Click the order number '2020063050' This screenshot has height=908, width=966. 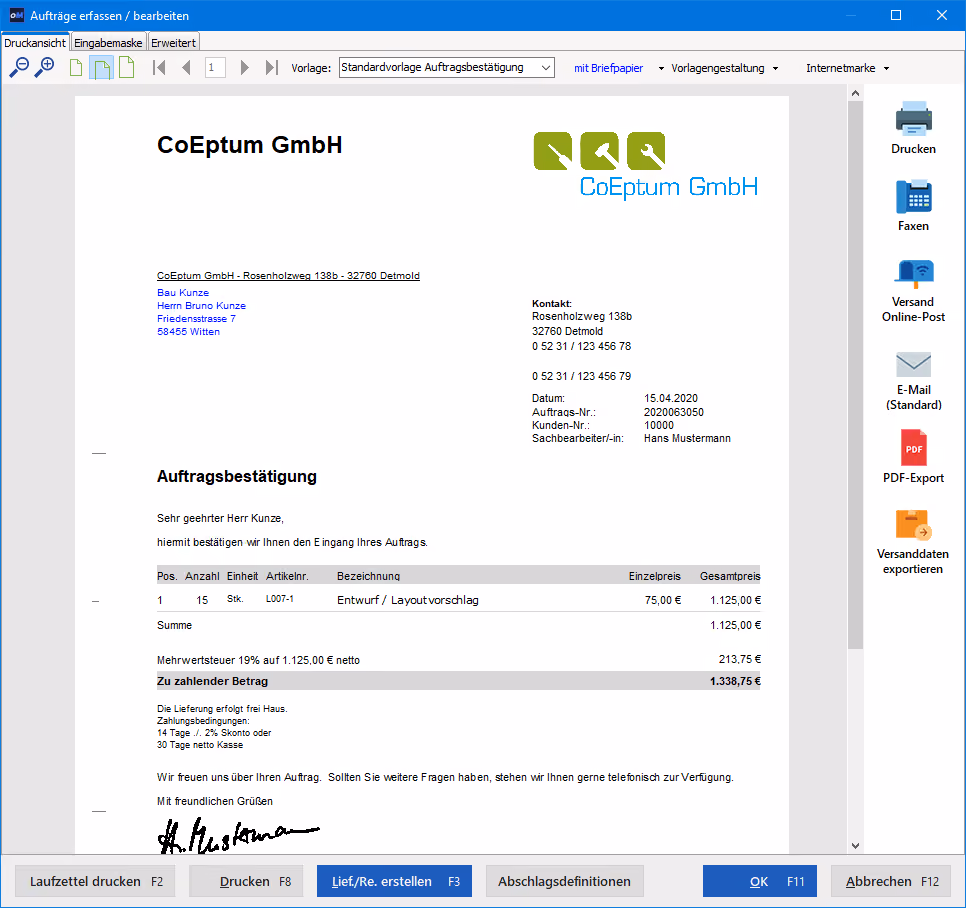point(674,412)
